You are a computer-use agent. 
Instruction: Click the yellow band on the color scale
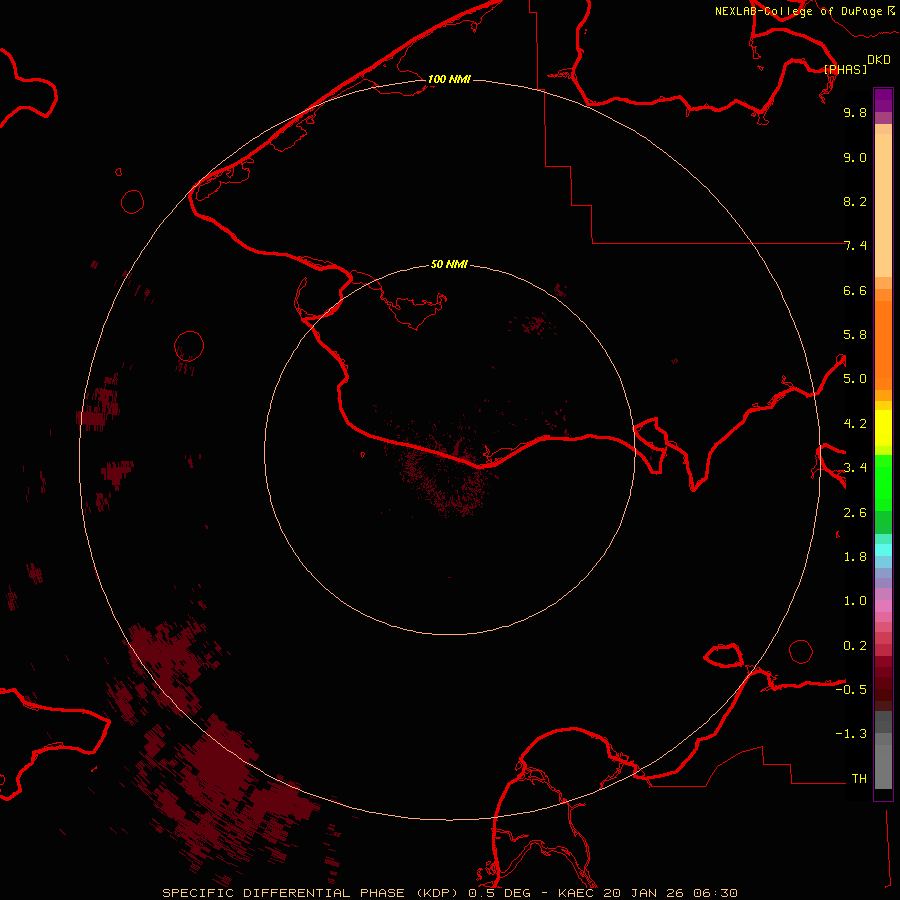coord(883,428)
